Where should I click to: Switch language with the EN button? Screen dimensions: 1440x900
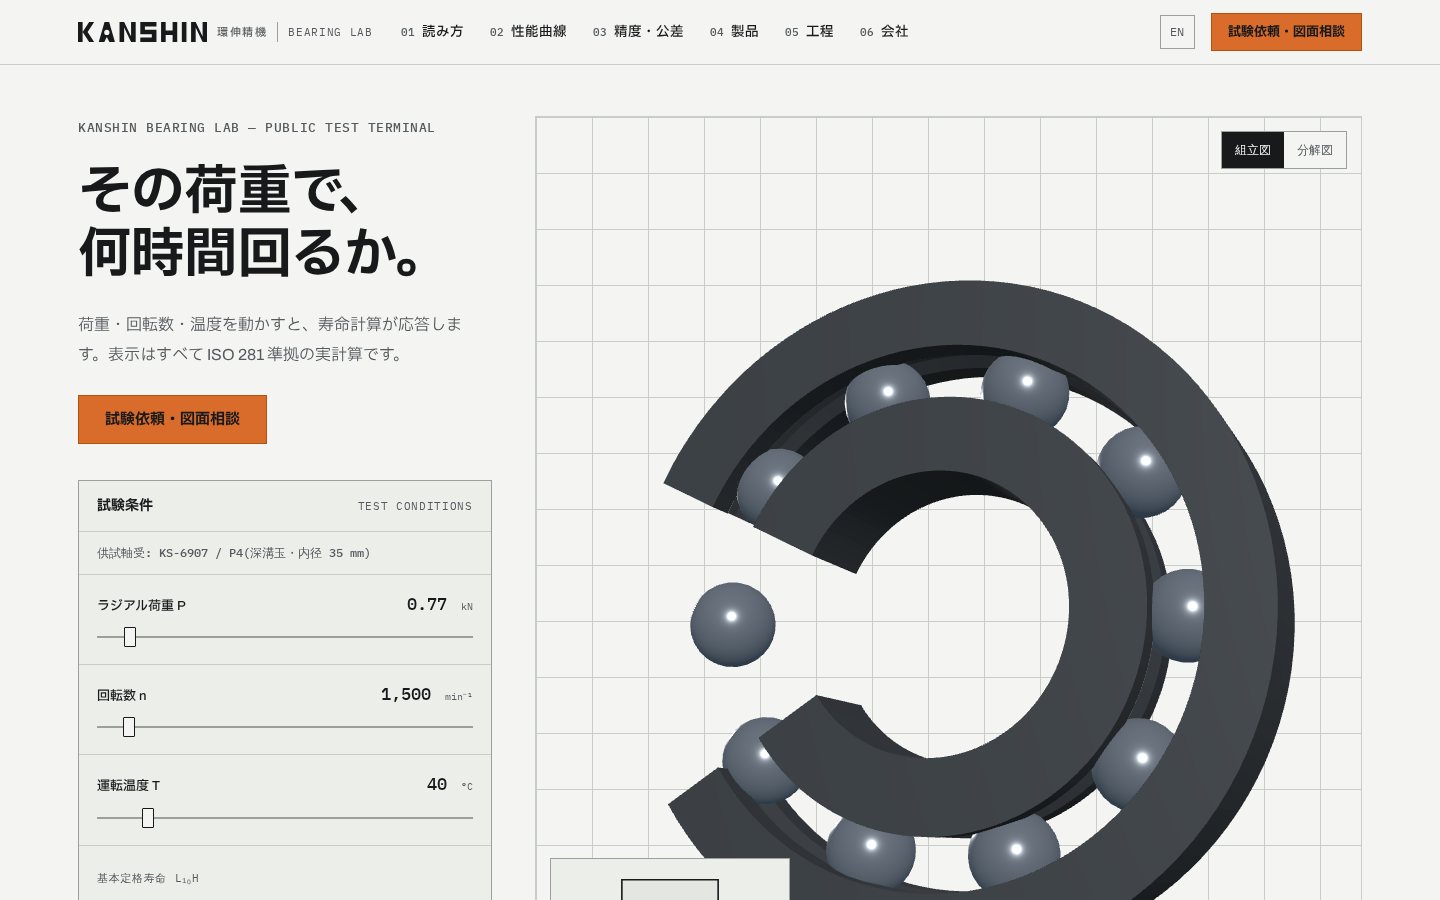1177,32
